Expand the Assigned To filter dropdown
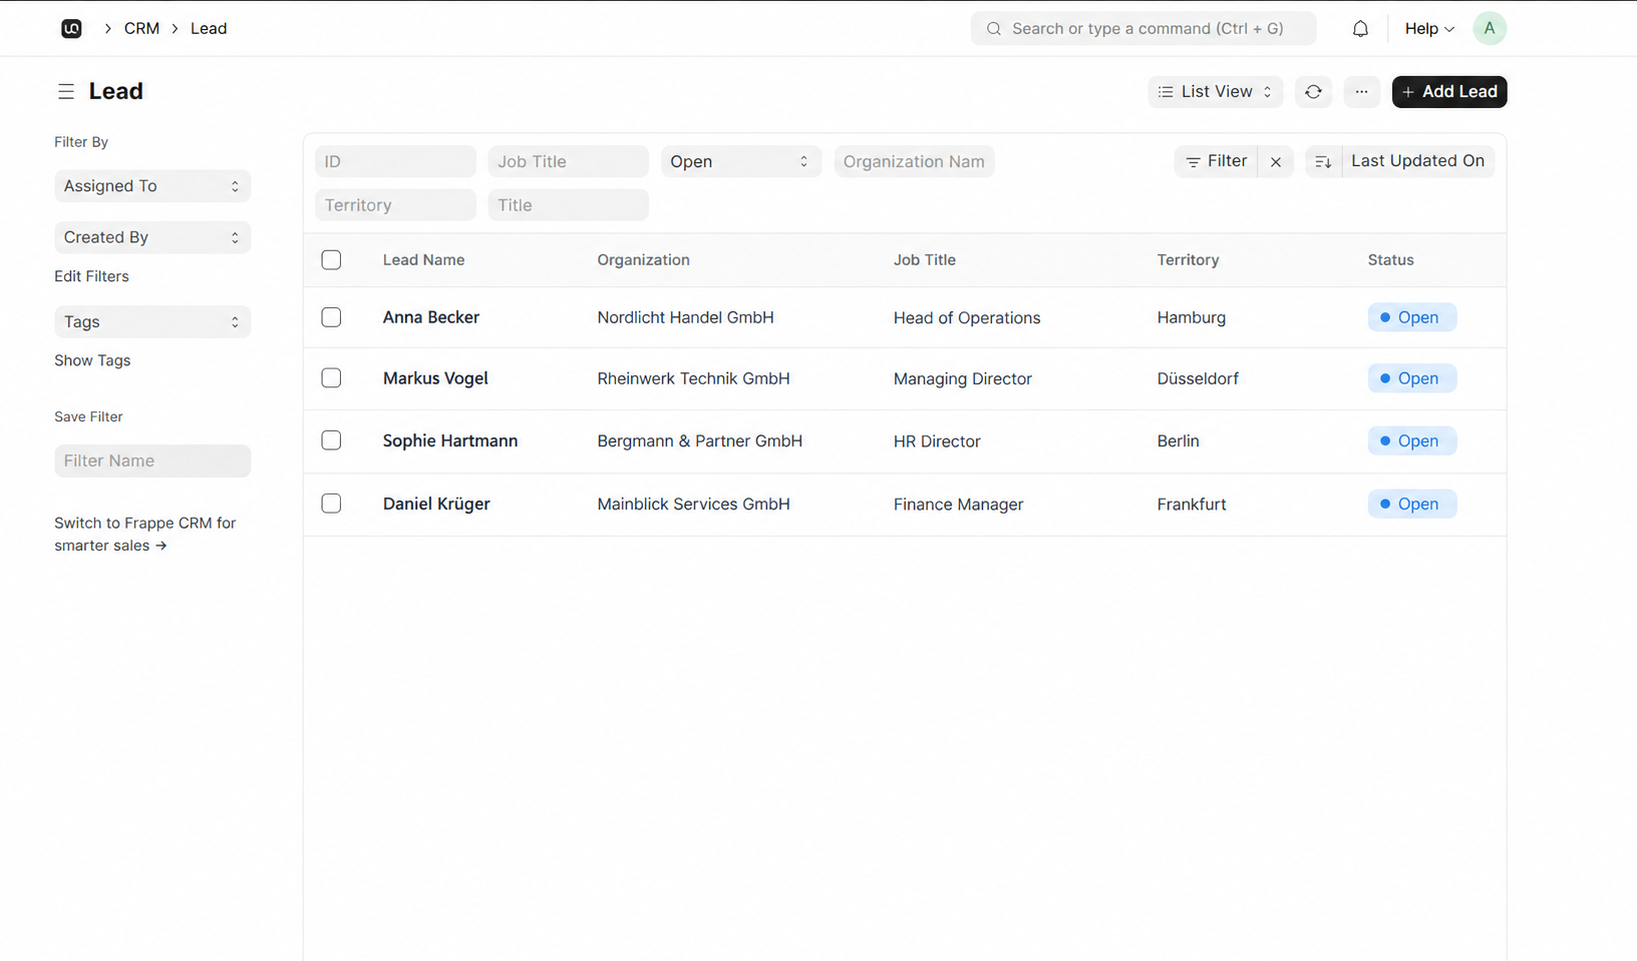The image size is (1637, 961). click(152, 186)
